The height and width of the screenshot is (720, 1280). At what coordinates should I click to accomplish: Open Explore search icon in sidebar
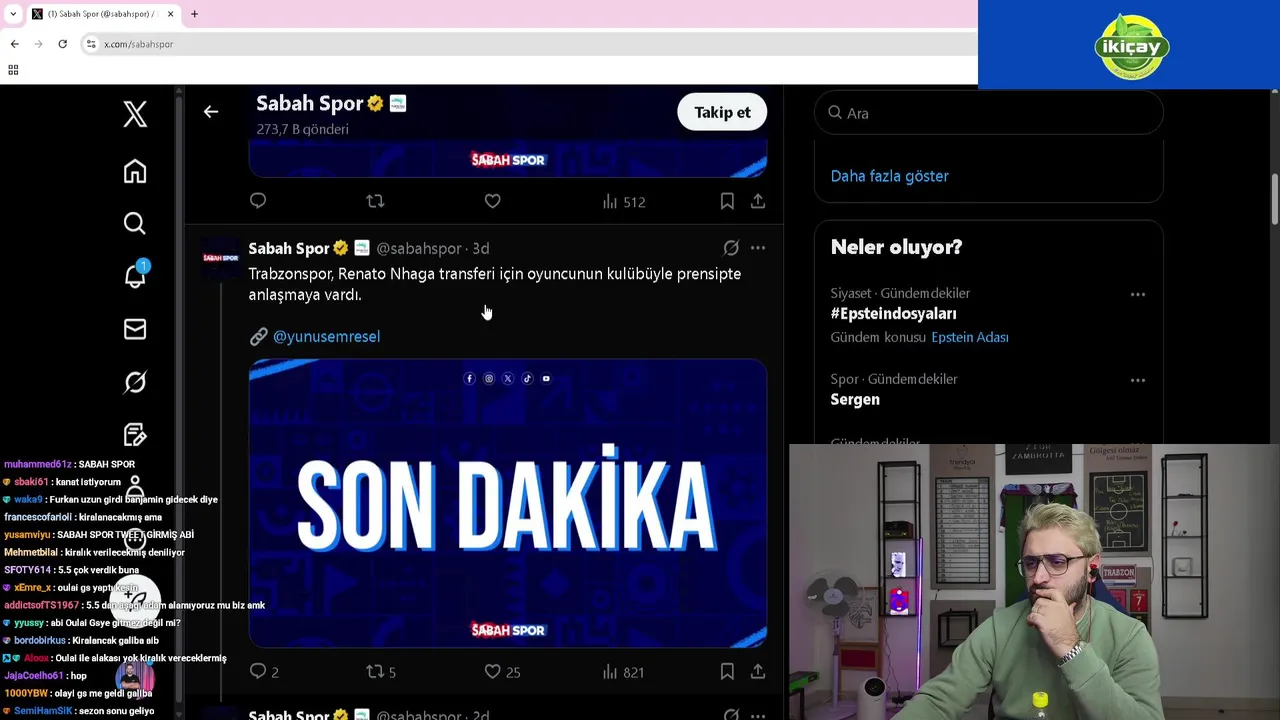pyautogui.click(x=135, y=223)
